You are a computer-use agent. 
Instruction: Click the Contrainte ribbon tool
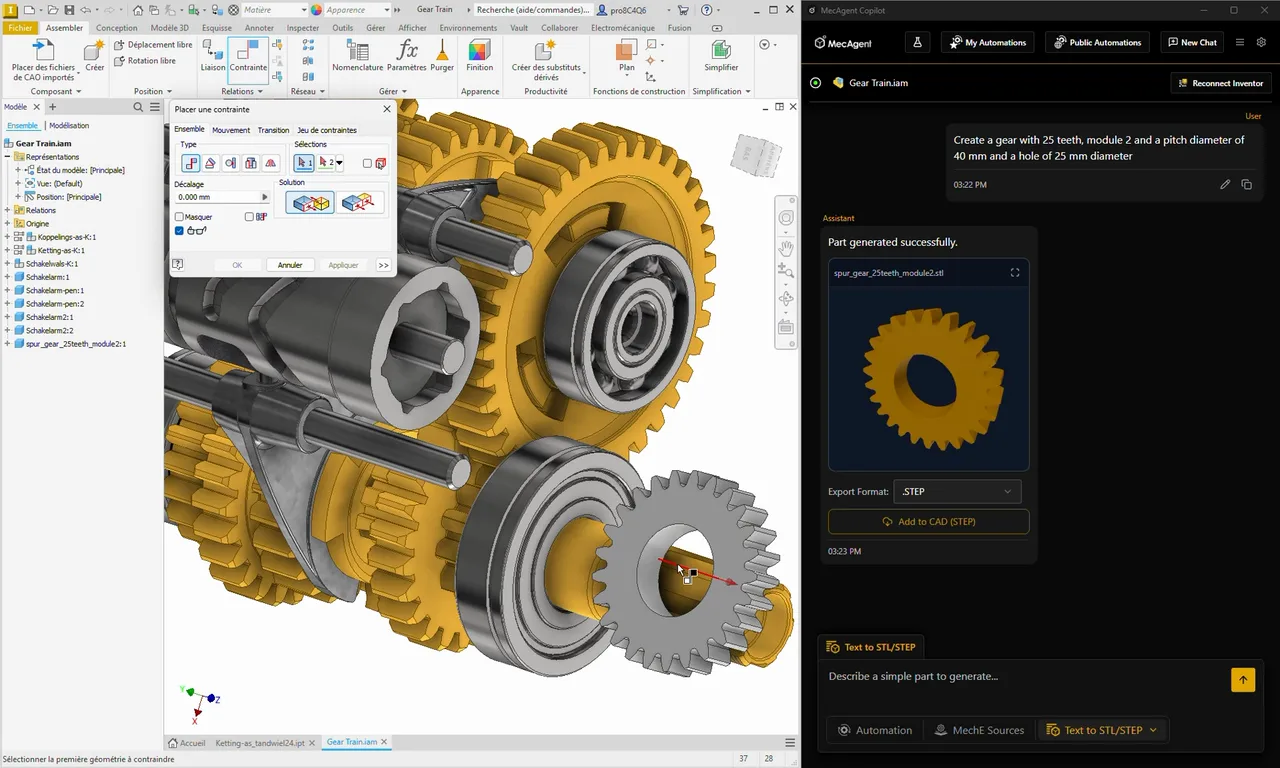(248, 56)
